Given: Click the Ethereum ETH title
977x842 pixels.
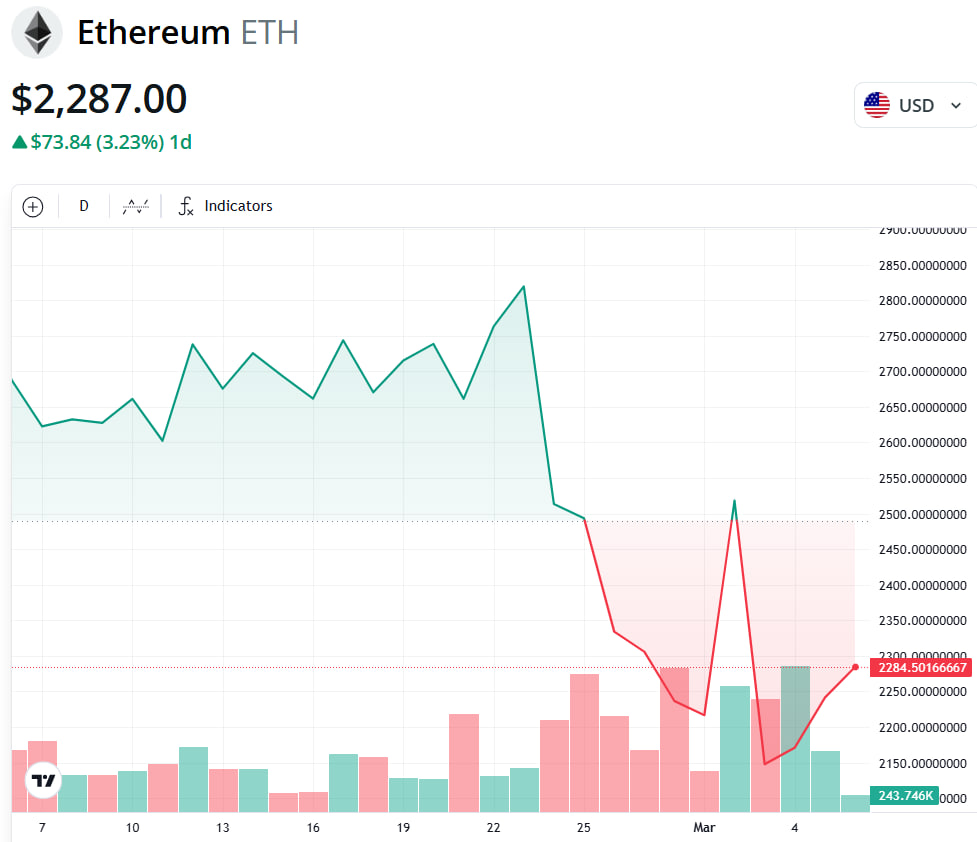Looking at the screenshot, I should click(x=188, y=32).
